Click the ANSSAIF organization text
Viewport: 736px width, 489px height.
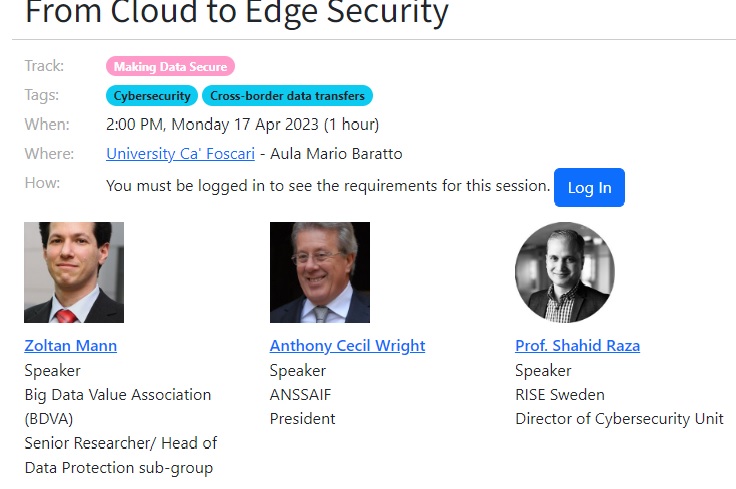pos(300,395)
